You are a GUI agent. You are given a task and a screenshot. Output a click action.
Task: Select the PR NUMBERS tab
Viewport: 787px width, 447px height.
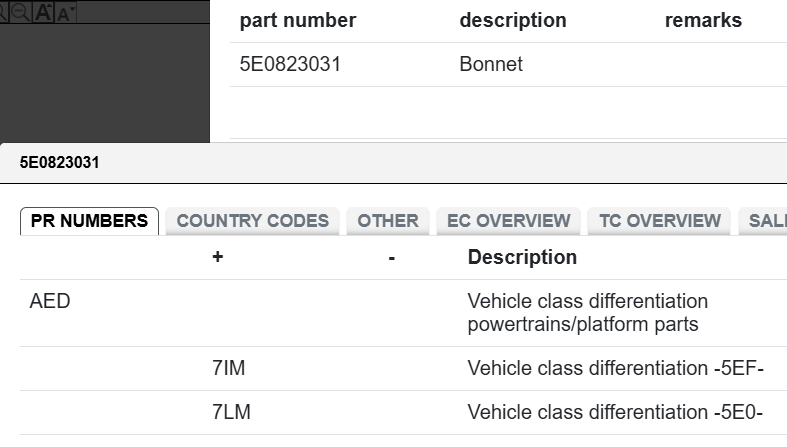tap(89, 221)
